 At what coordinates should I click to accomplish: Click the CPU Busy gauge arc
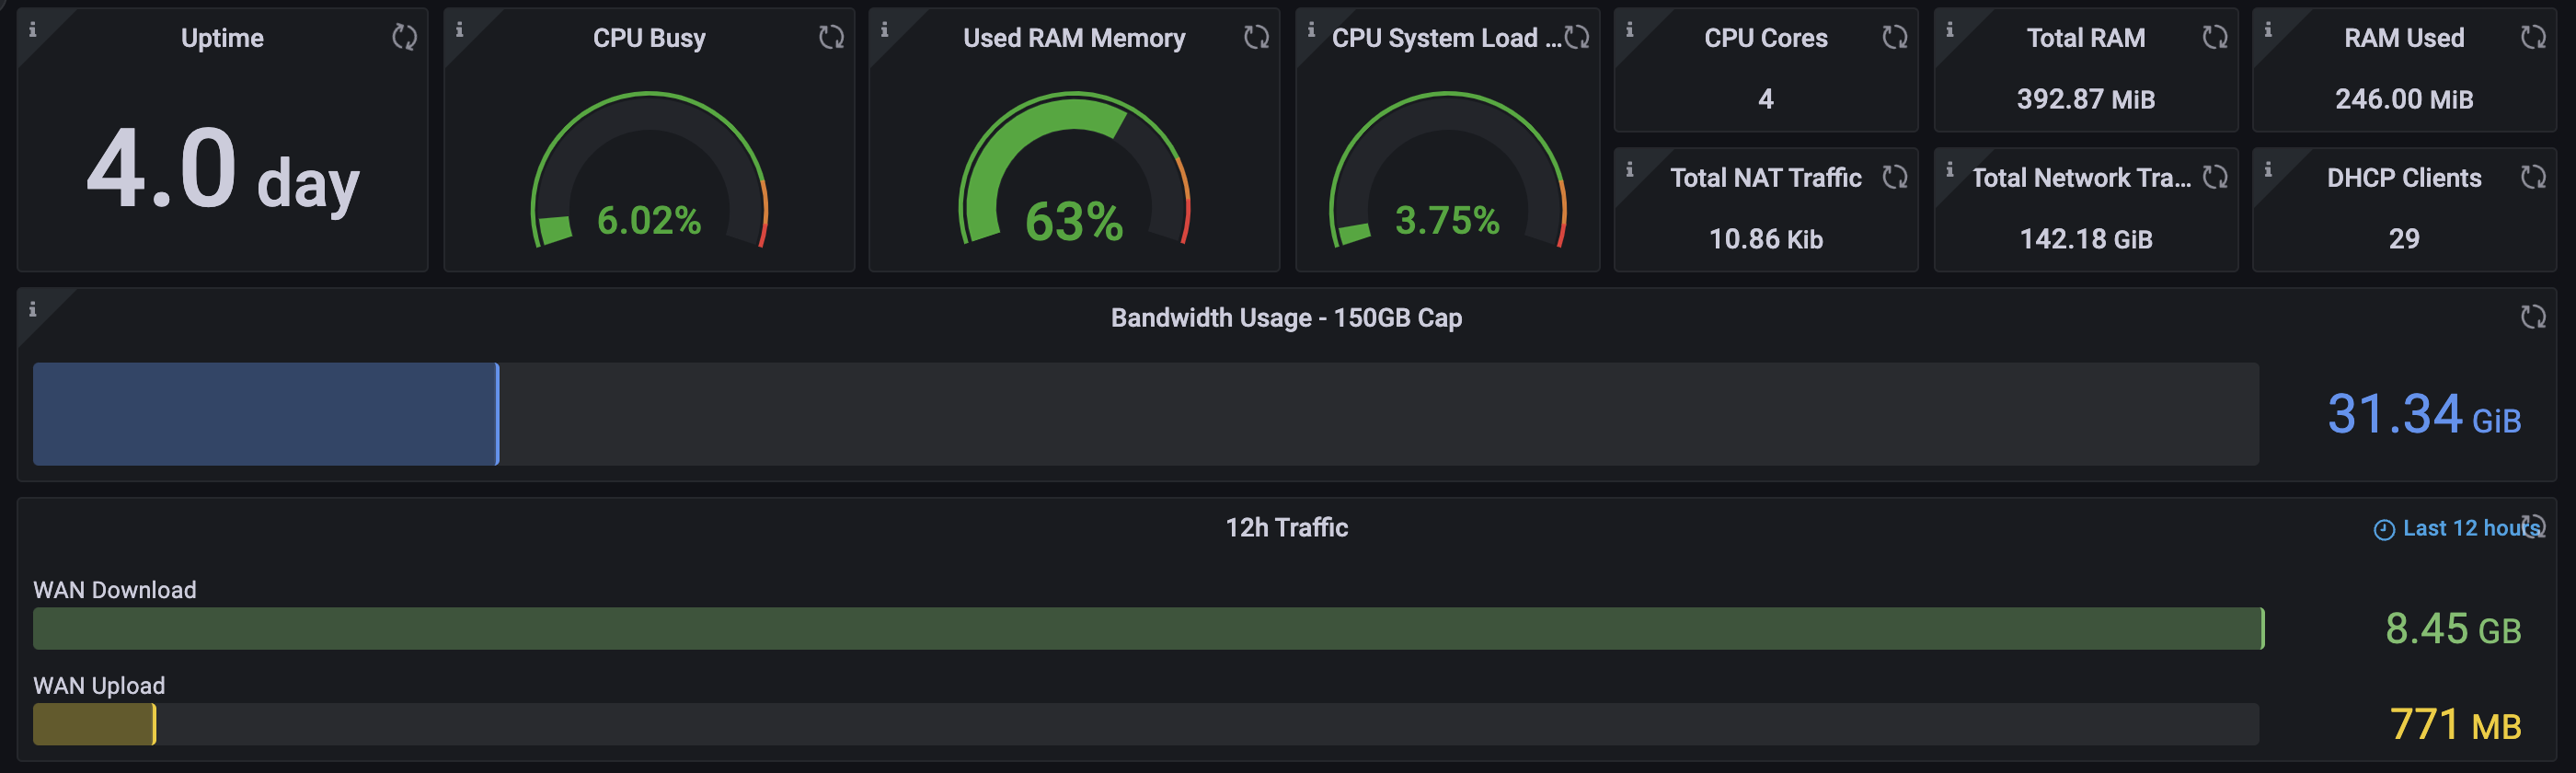tap(649, 110)
